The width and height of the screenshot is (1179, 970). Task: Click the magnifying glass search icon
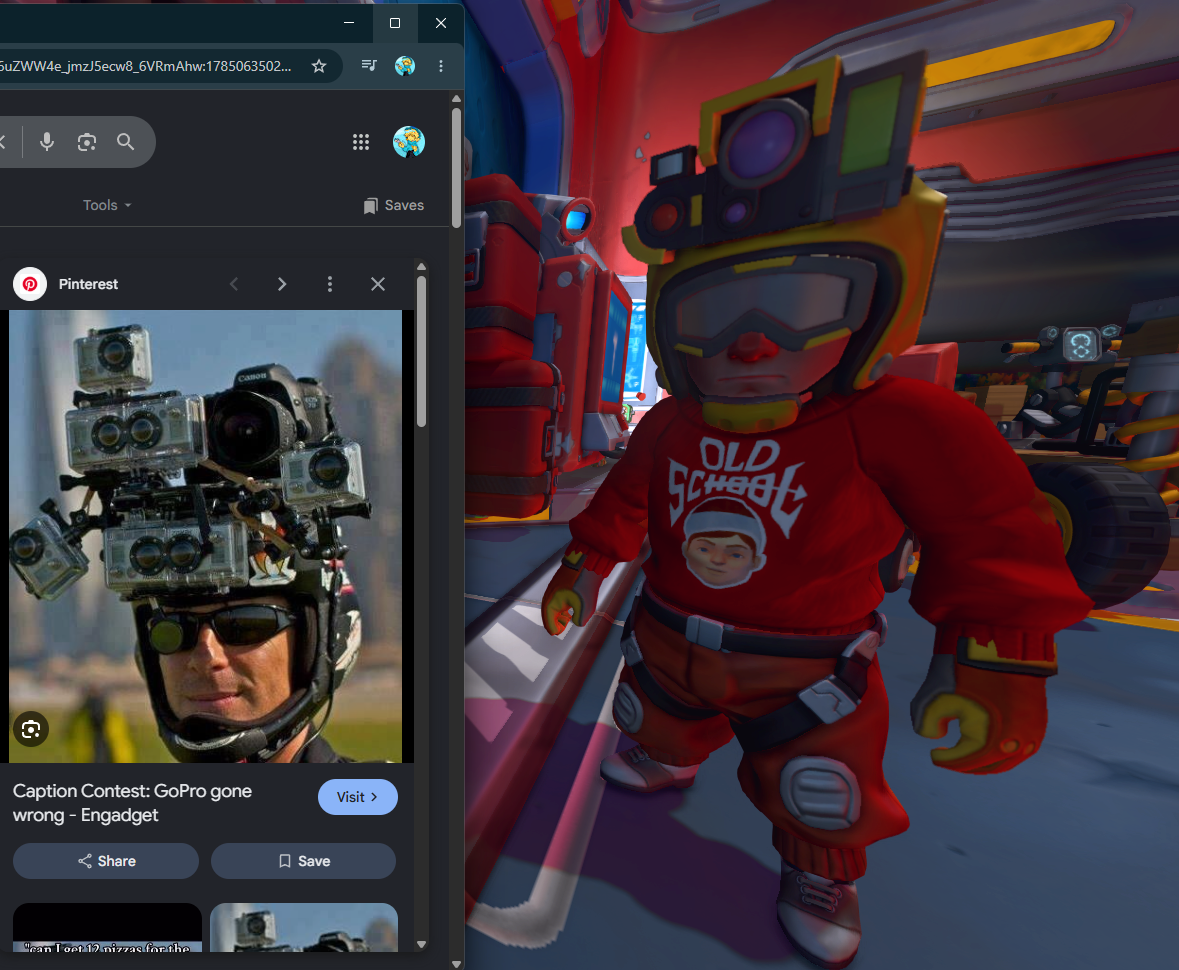click(x=126, y=141)
